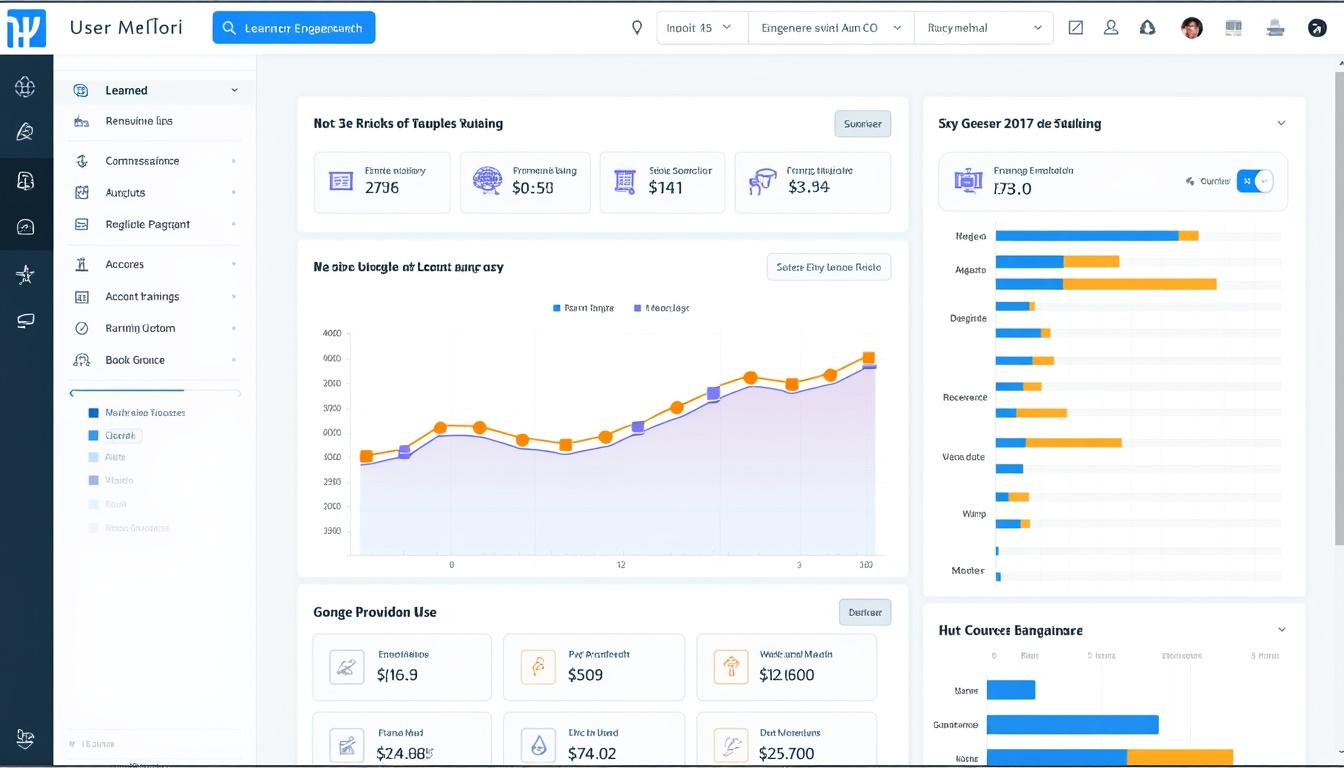Select 'Account trainings' in the sidebar menu
Viewport: 1344px width, 768px height.
(142, 297)
